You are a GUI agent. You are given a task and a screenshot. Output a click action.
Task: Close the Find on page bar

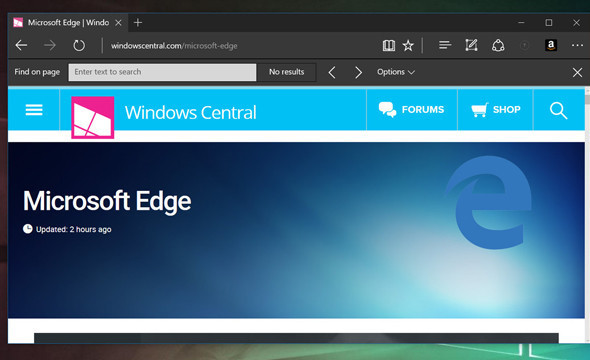point(577,72)
